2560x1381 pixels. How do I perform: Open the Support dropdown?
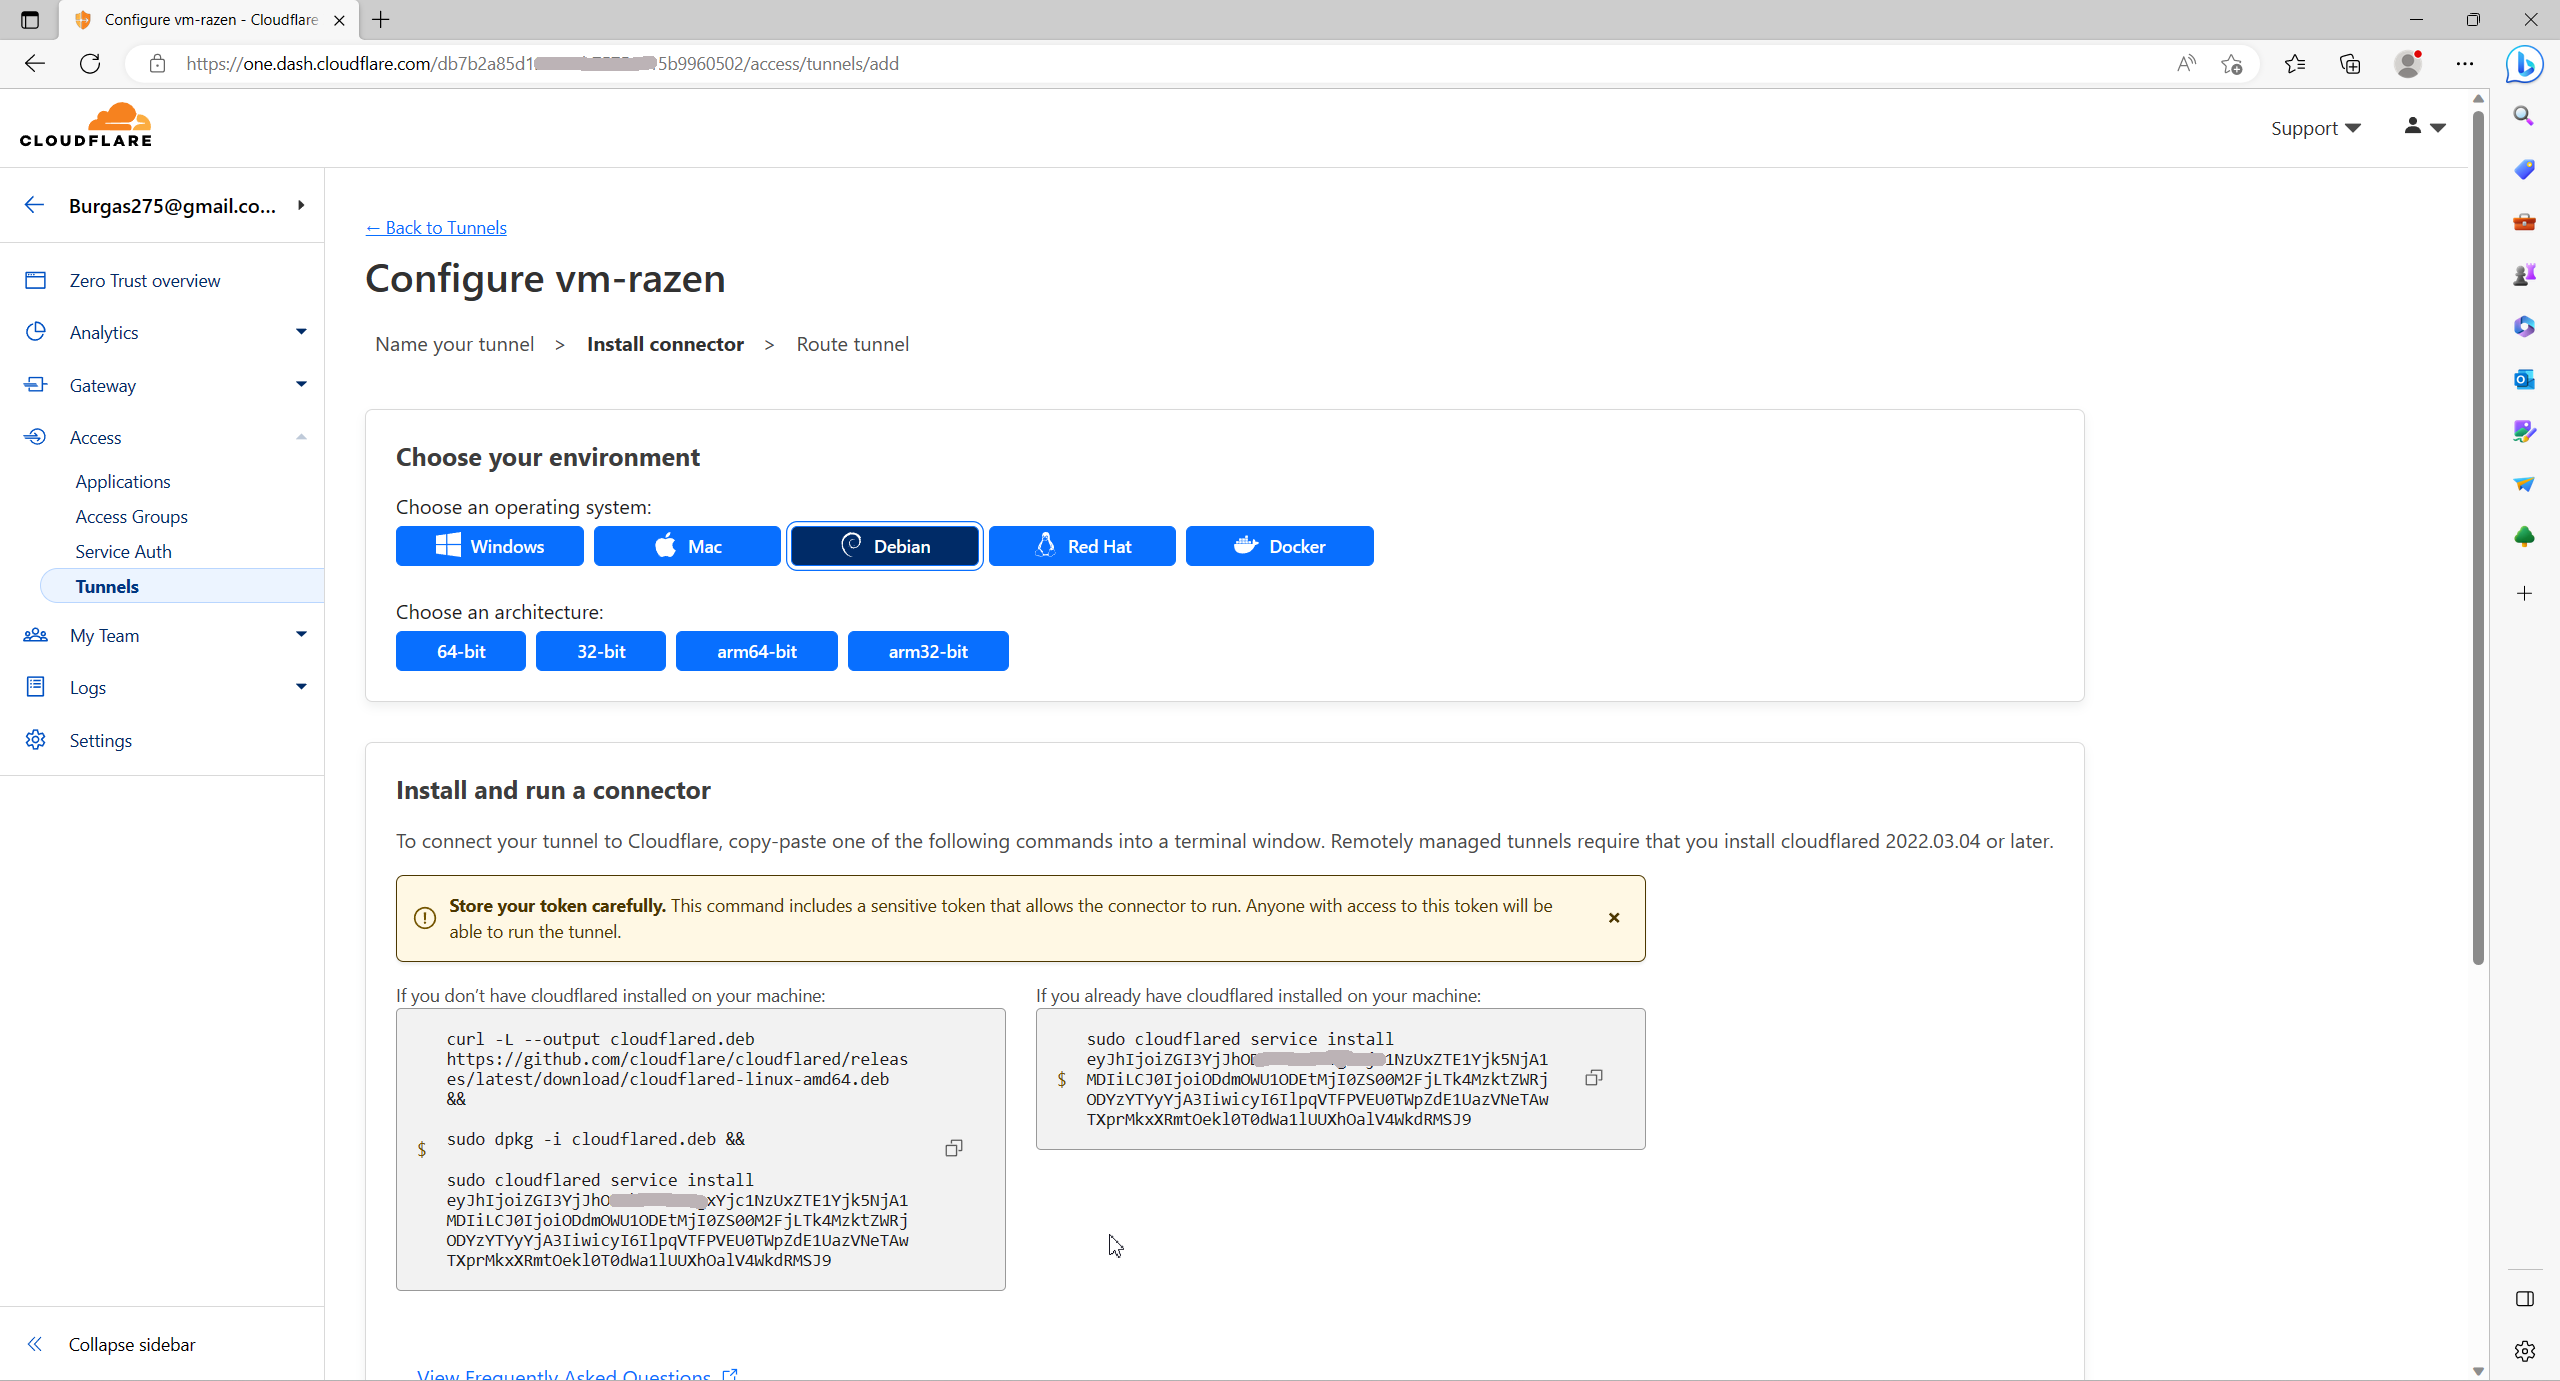[2314, 128]
